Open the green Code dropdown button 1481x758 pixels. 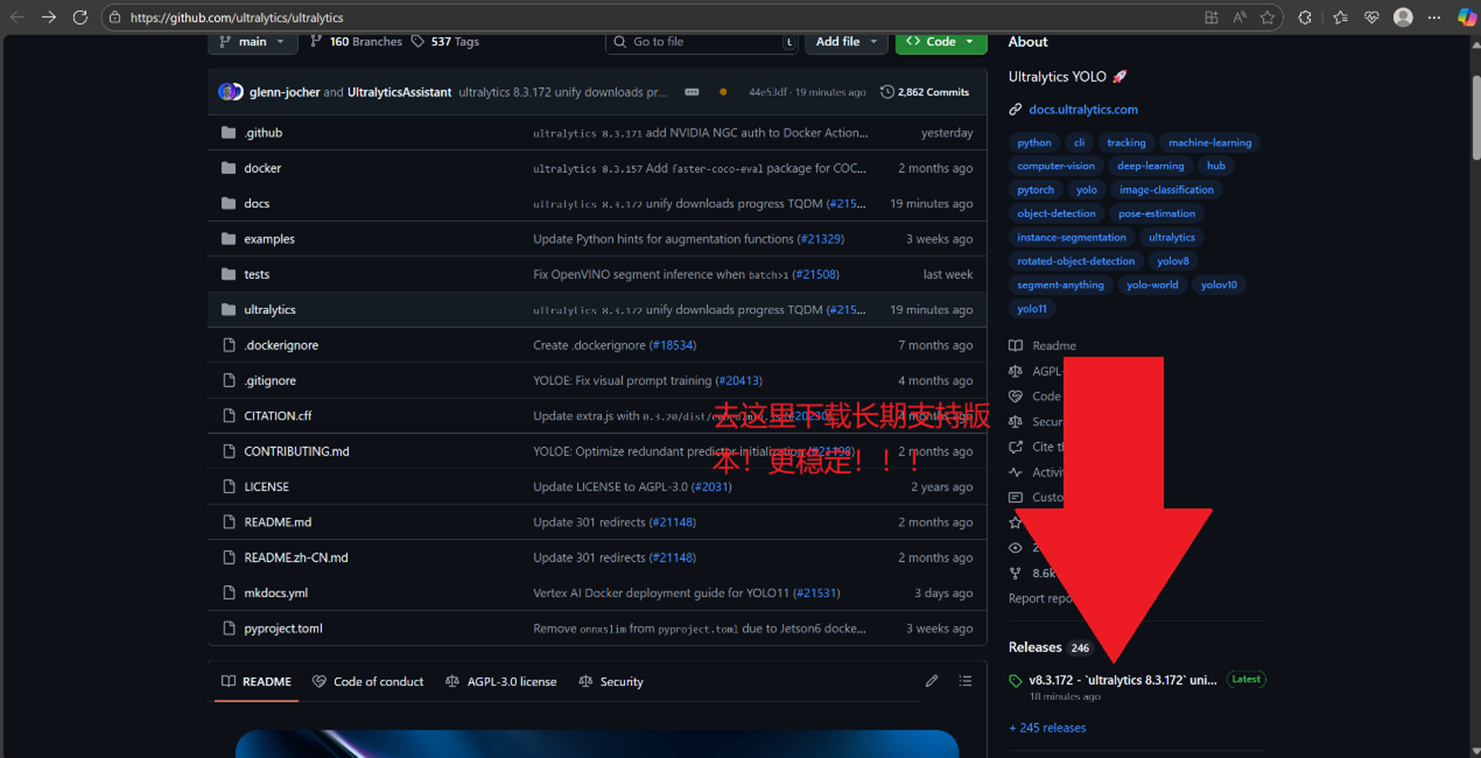pyautogui.click(x=941, y=42)
